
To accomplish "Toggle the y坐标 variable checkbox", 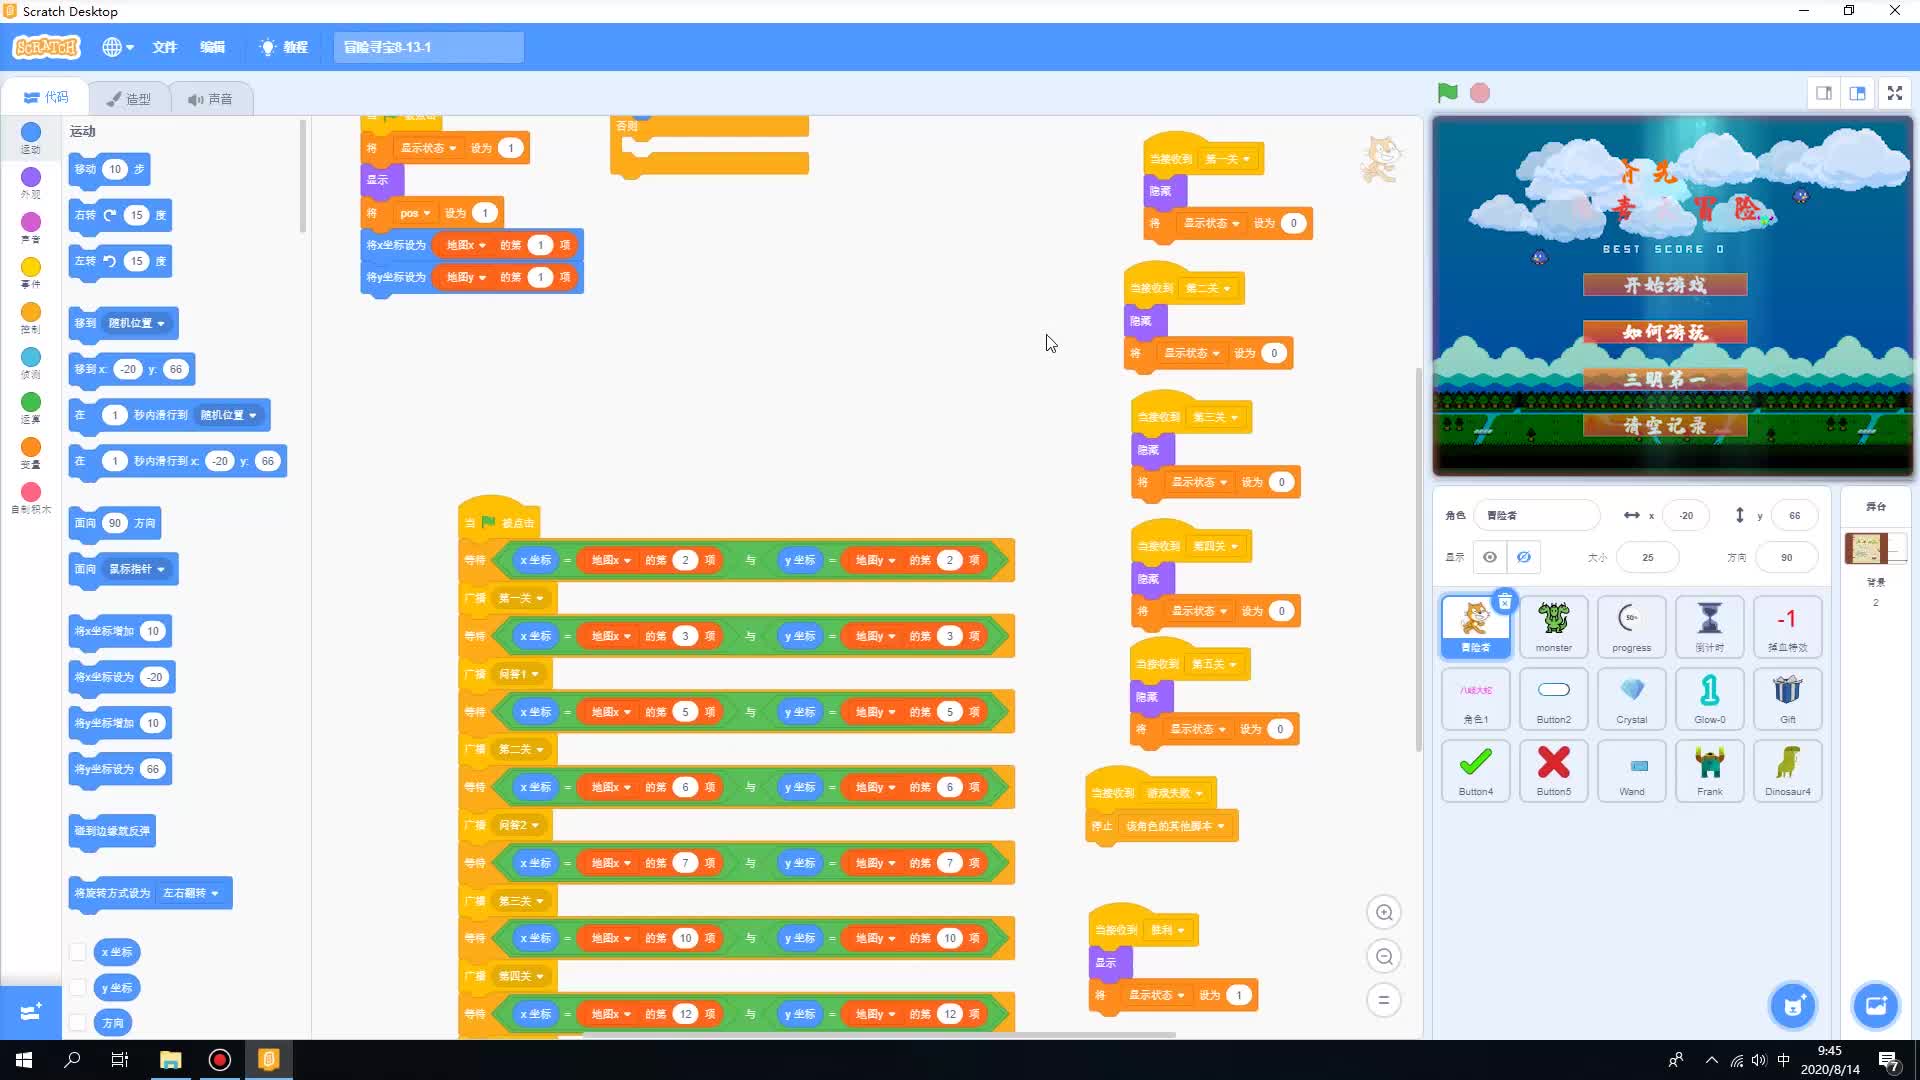I will point(78,987).
